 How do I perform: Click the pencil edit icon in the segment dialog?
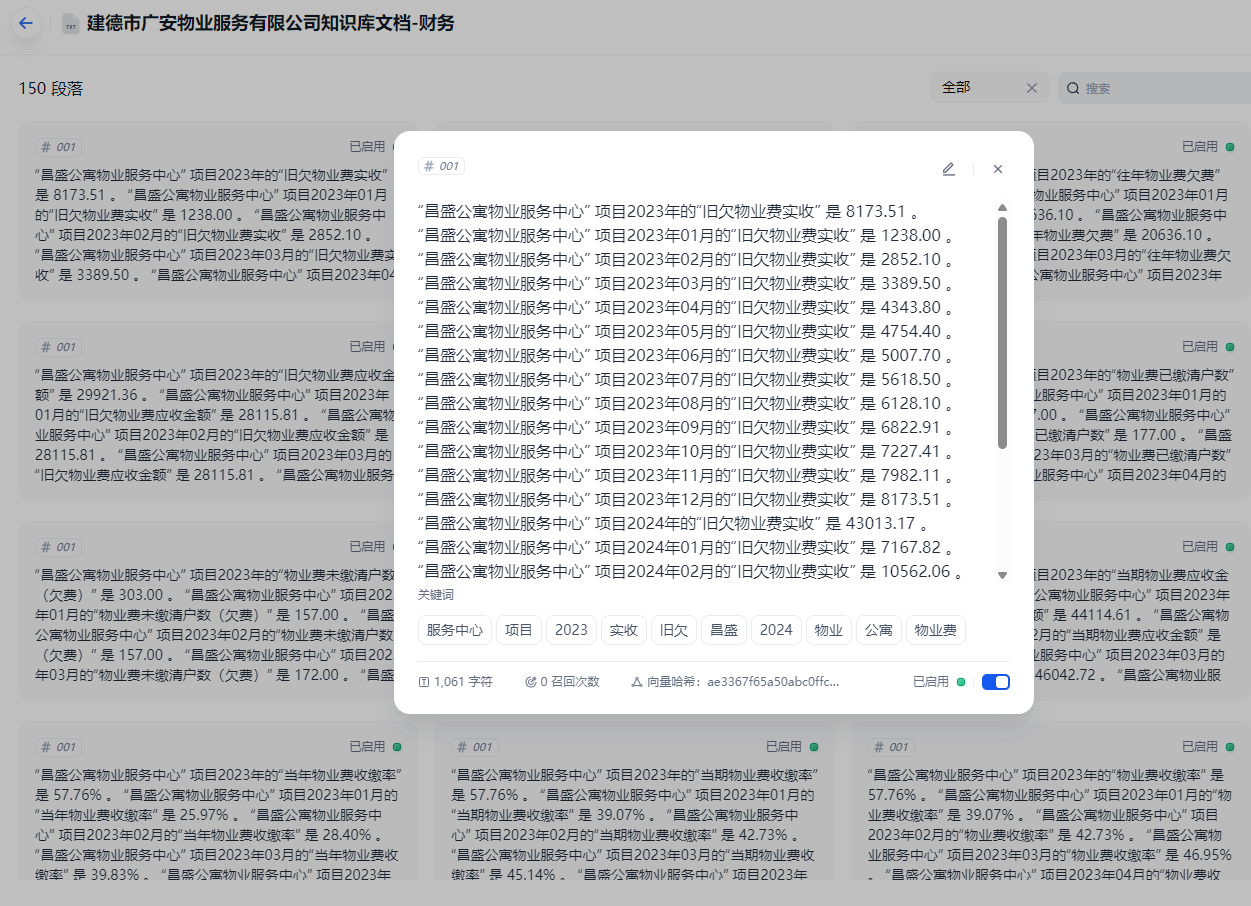[948, 169]
